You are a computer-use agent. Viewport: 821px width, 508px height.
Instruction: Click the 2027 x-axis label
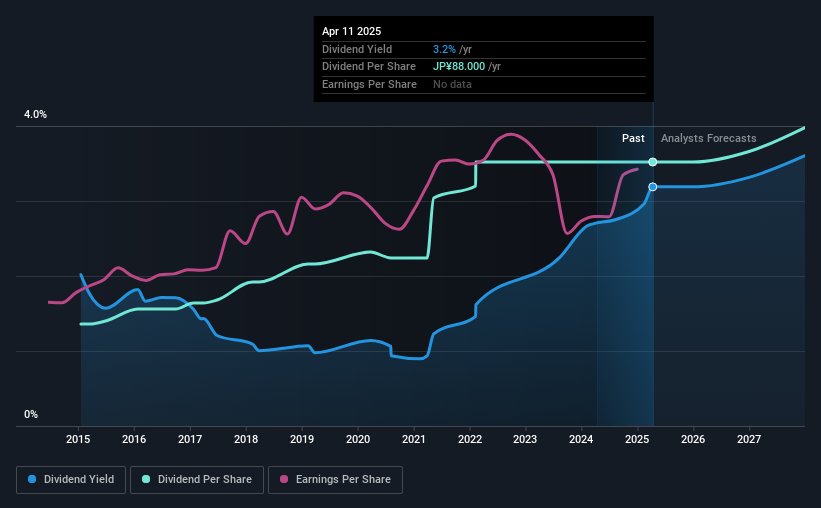749,439
